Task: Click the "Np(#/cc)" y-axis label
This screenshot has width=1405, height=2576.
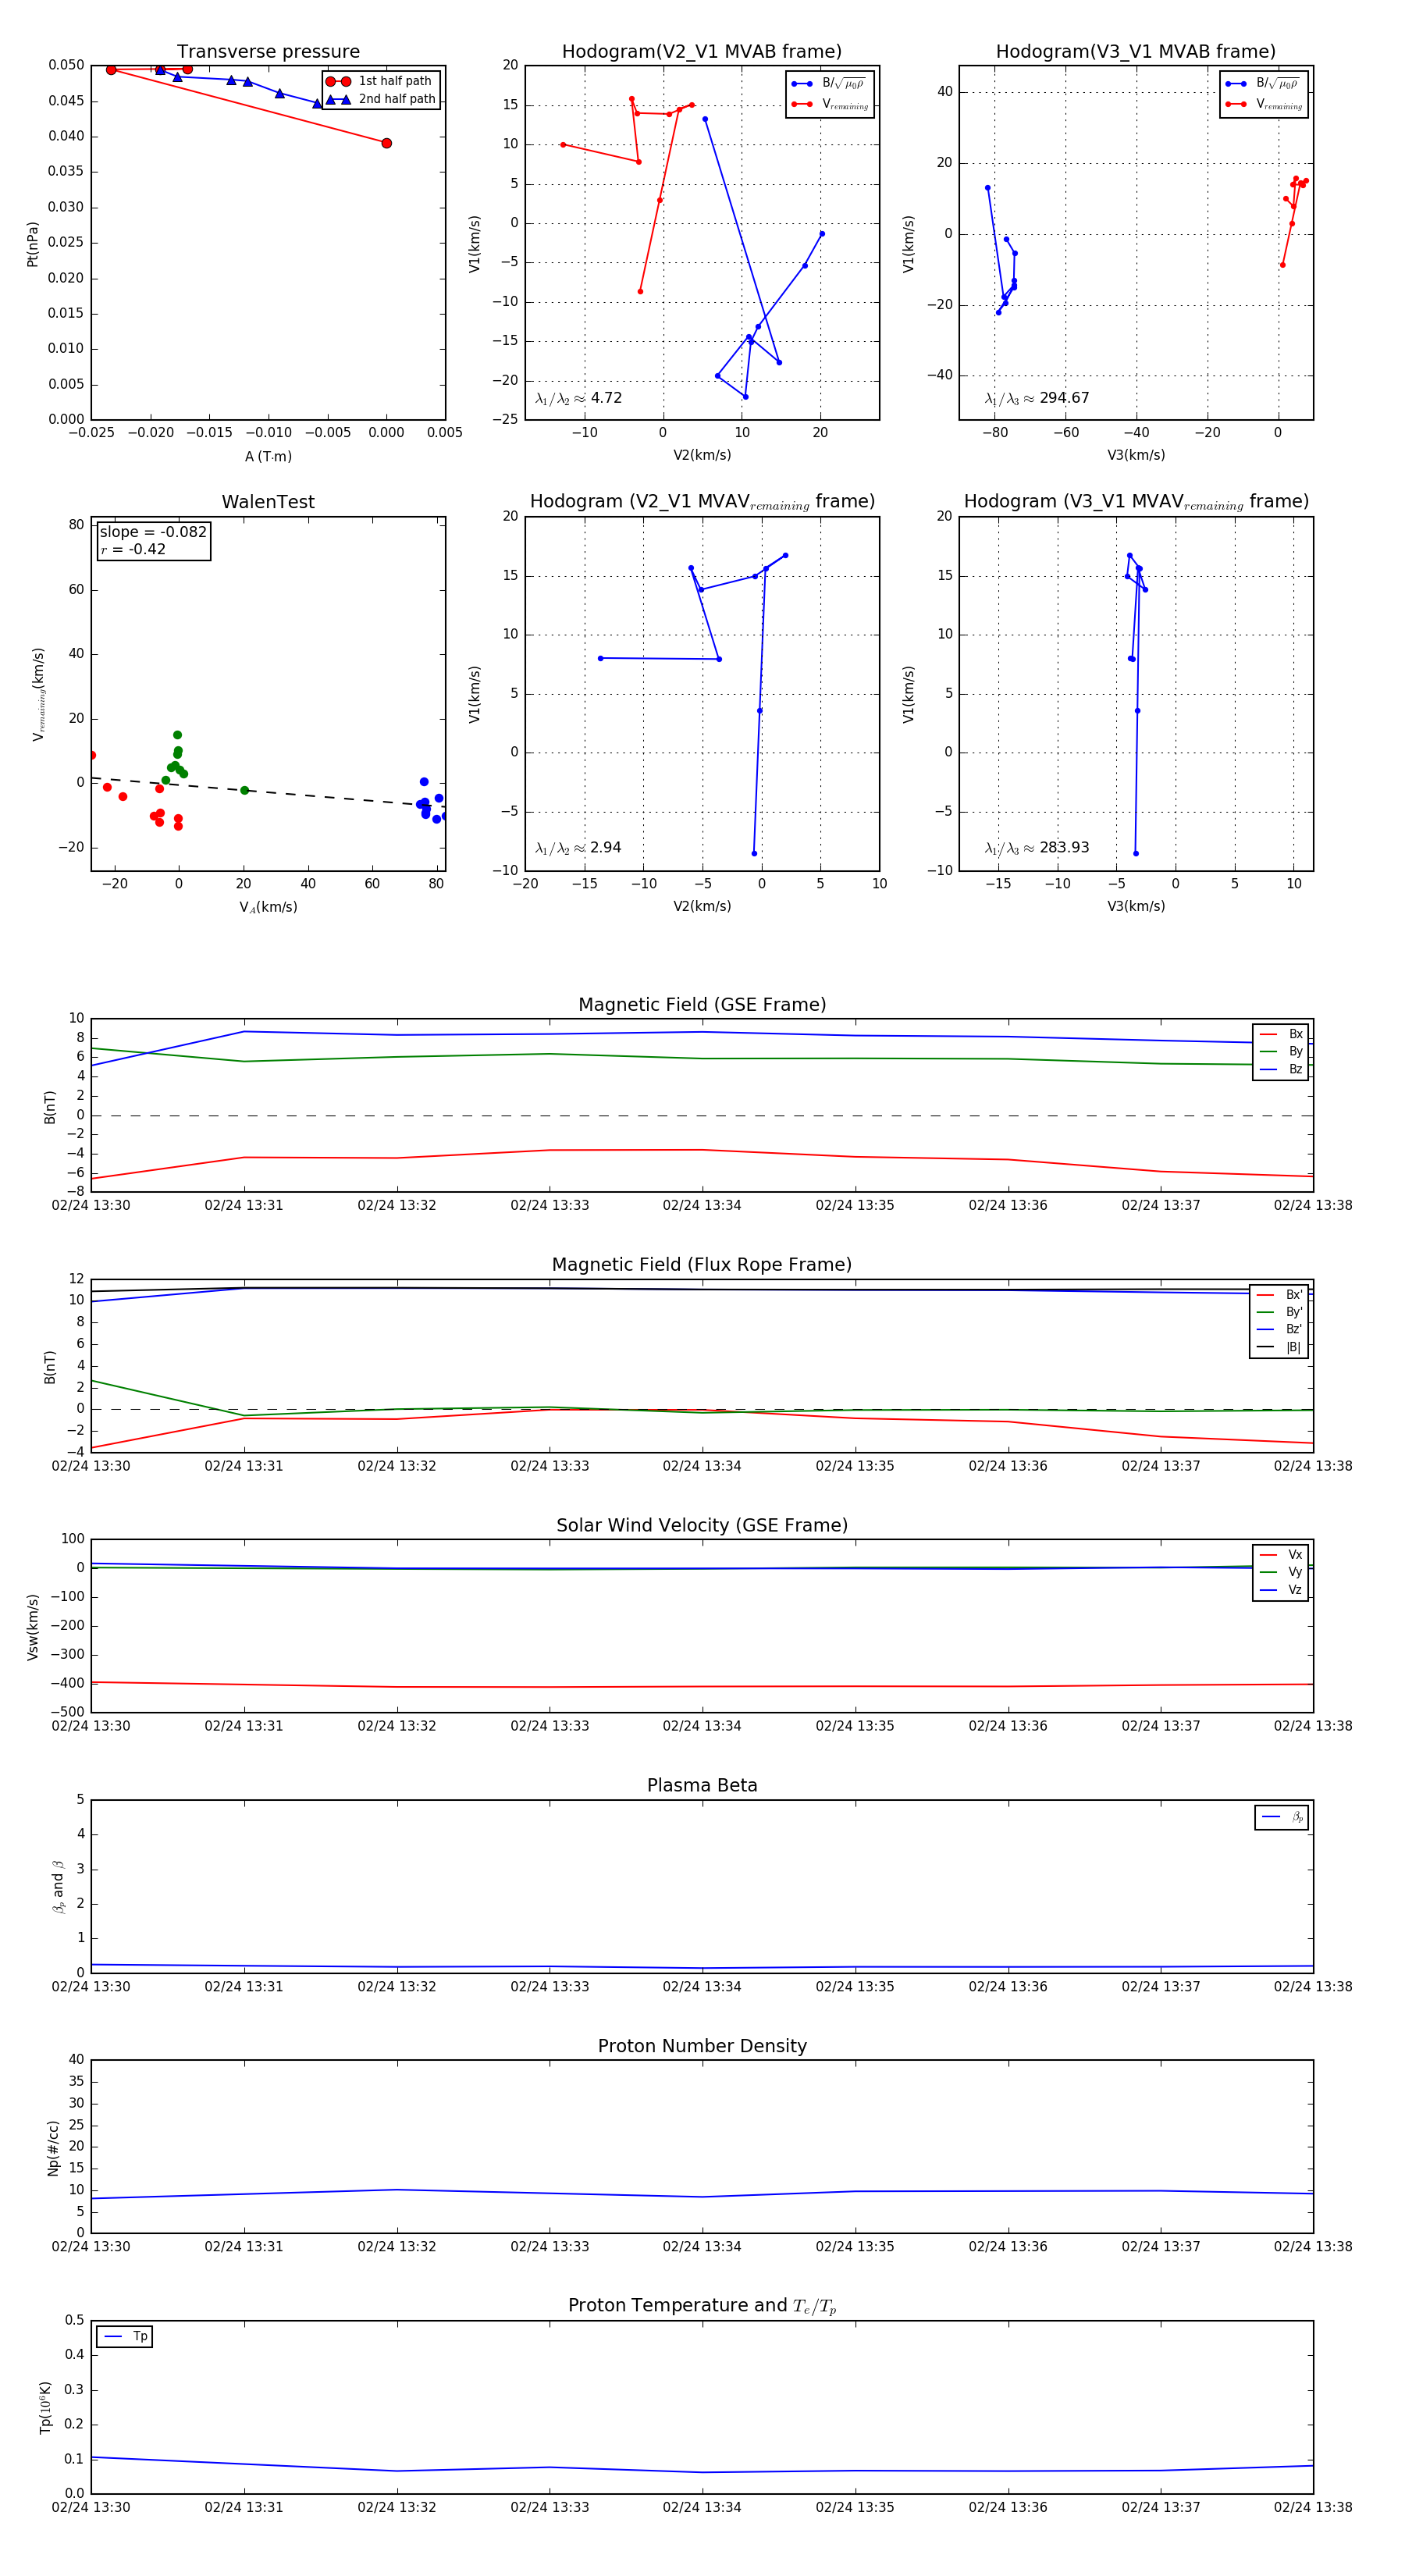Action: [x=53, y=2148]
